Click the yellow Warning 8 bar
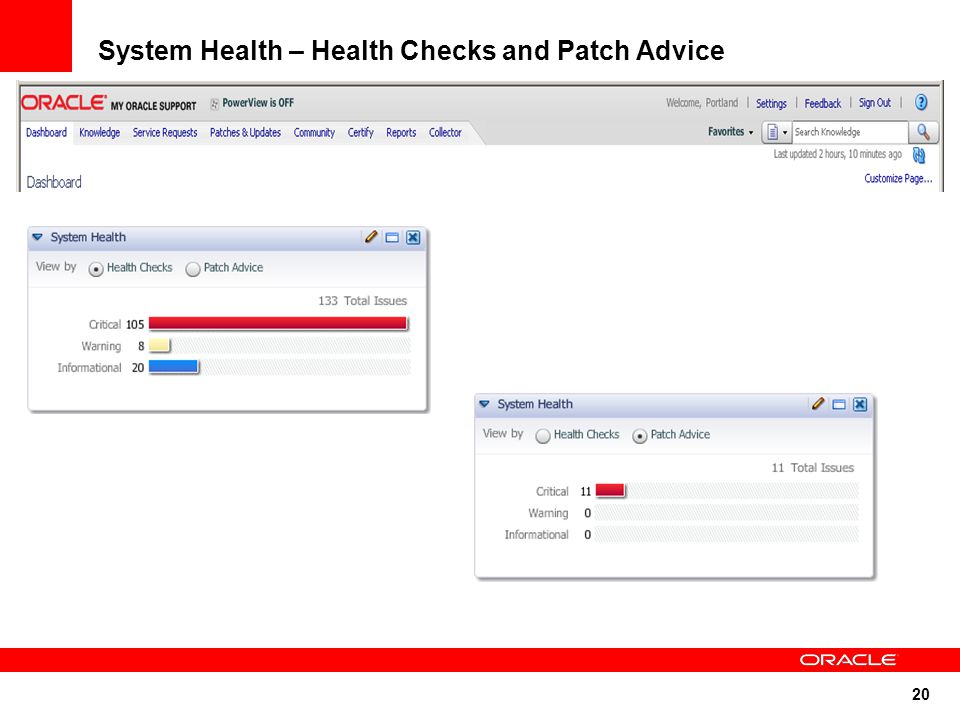The height and width of the screenshot is (720, 960). click(x=159, y=345)
